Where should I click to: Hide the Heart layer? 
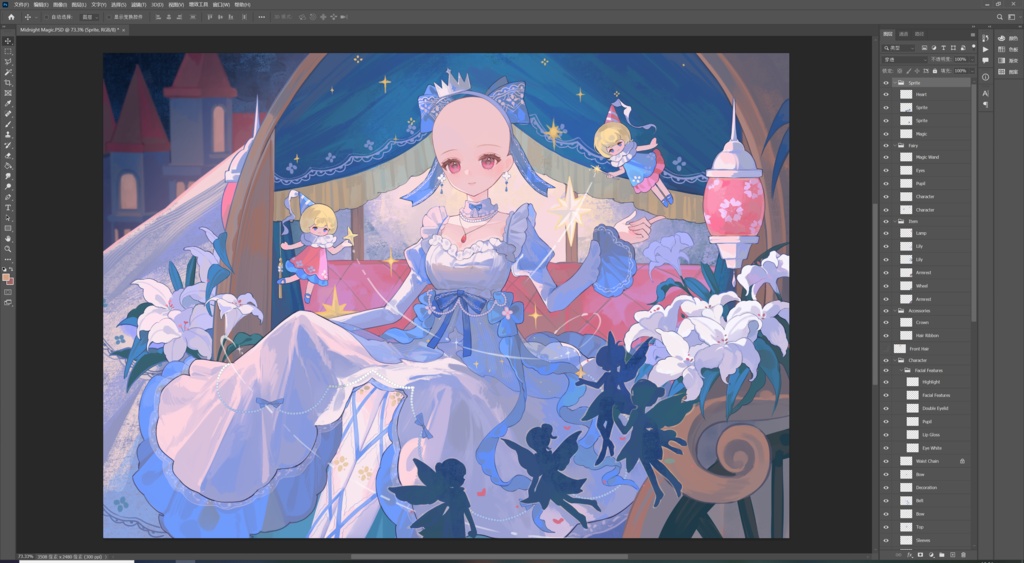click(886, 94)
